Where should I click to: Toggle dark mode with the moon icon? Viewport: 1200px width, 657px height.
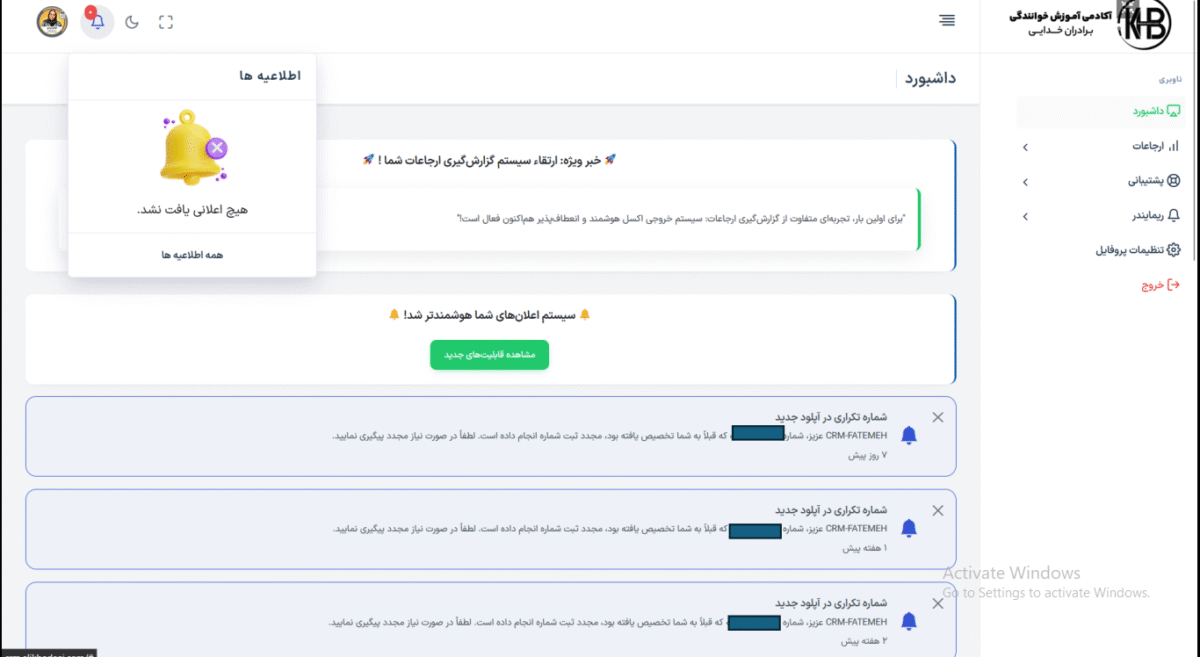coord(132,22)
